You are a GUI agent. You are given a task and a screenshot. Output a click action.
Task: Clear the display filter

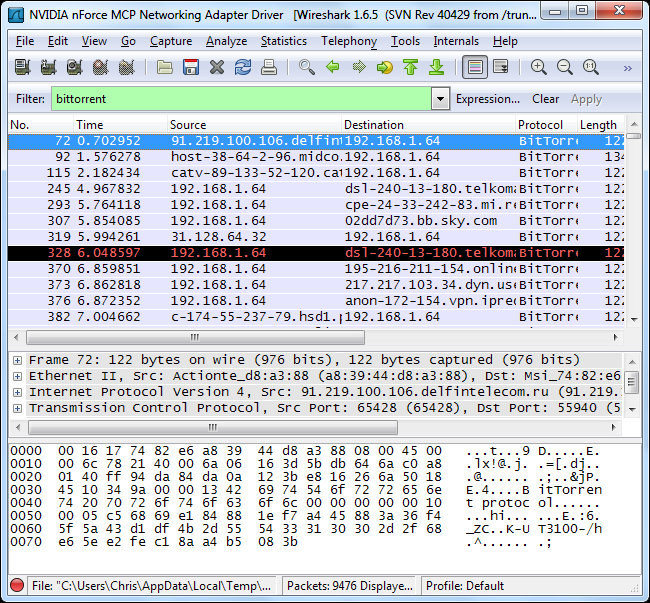[x=546, y=99]
